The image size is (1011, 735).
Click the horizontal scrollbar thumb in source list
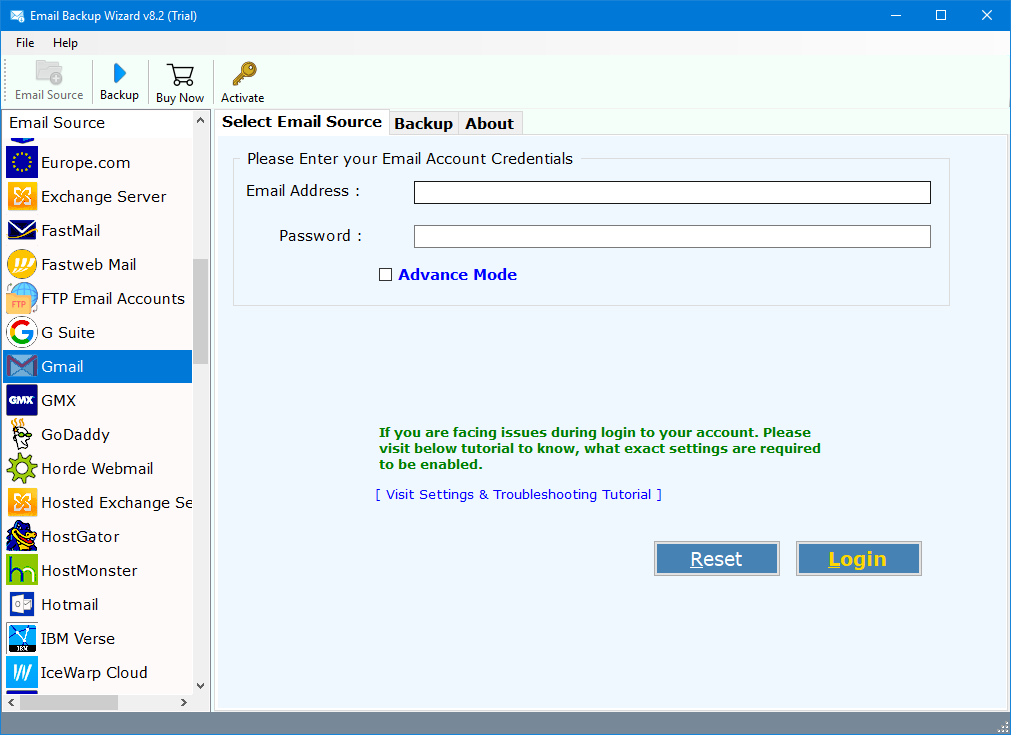click(x=69, y=702)
